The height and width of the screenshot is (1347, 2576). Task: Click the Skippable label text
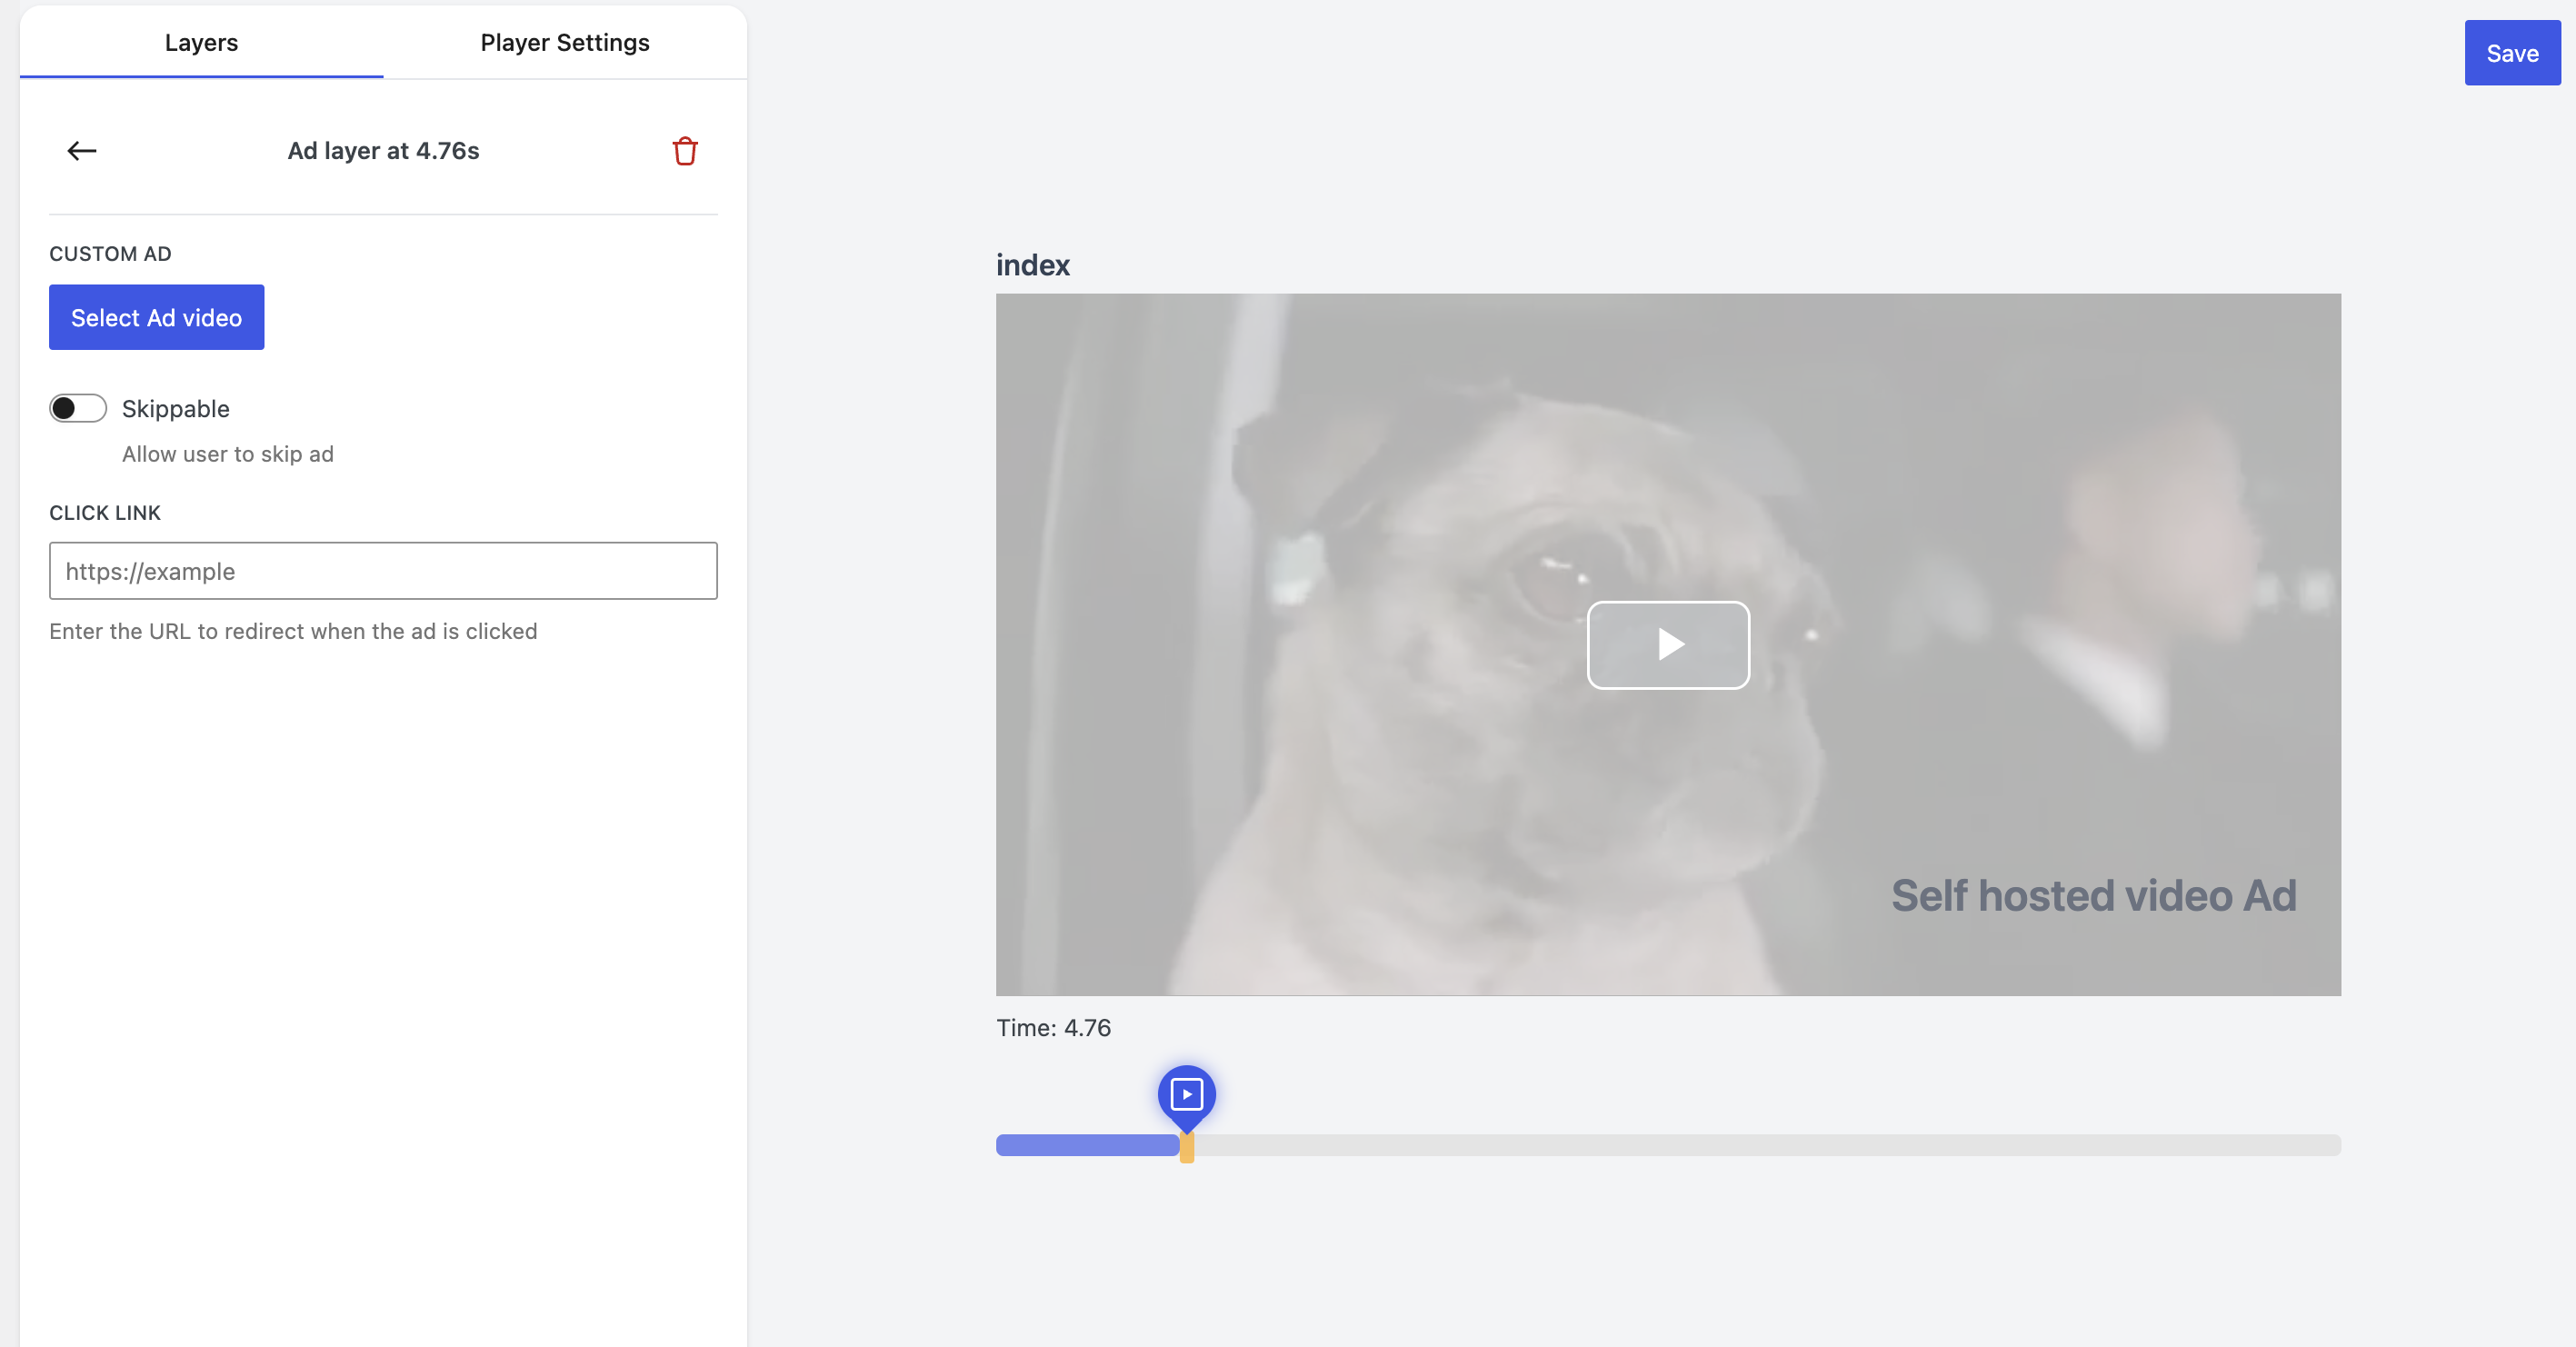pos(175,409)
